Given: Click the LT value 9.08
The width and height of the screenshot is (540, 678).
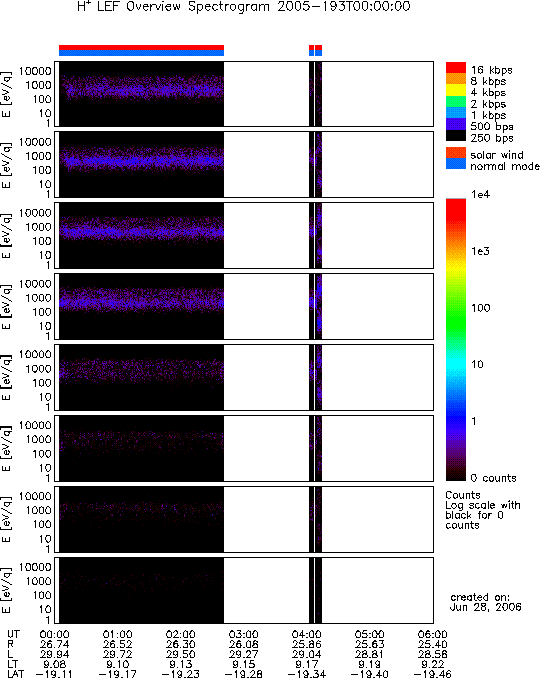Looking at the screenshot, I should (x=54, y=664).
